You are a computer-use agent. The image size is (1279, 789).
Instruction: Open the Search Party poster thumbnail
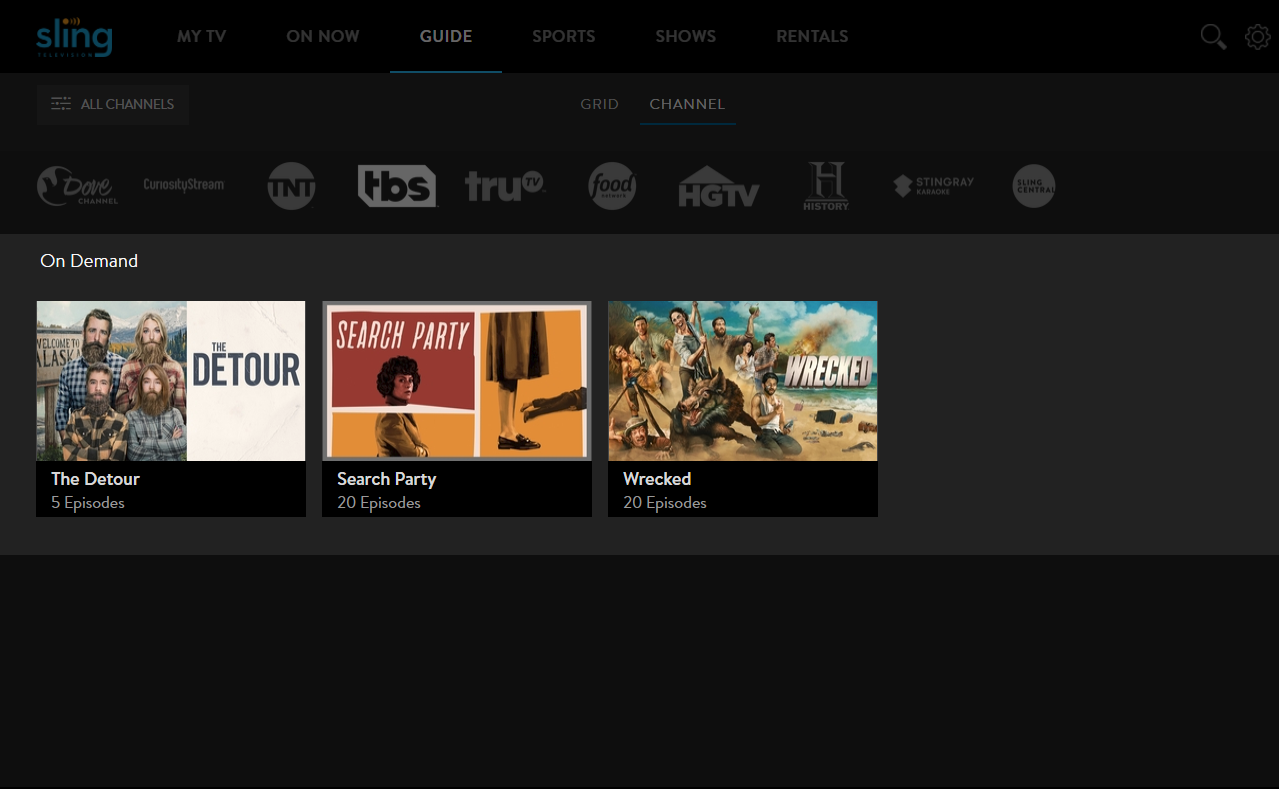click(457, 381)
